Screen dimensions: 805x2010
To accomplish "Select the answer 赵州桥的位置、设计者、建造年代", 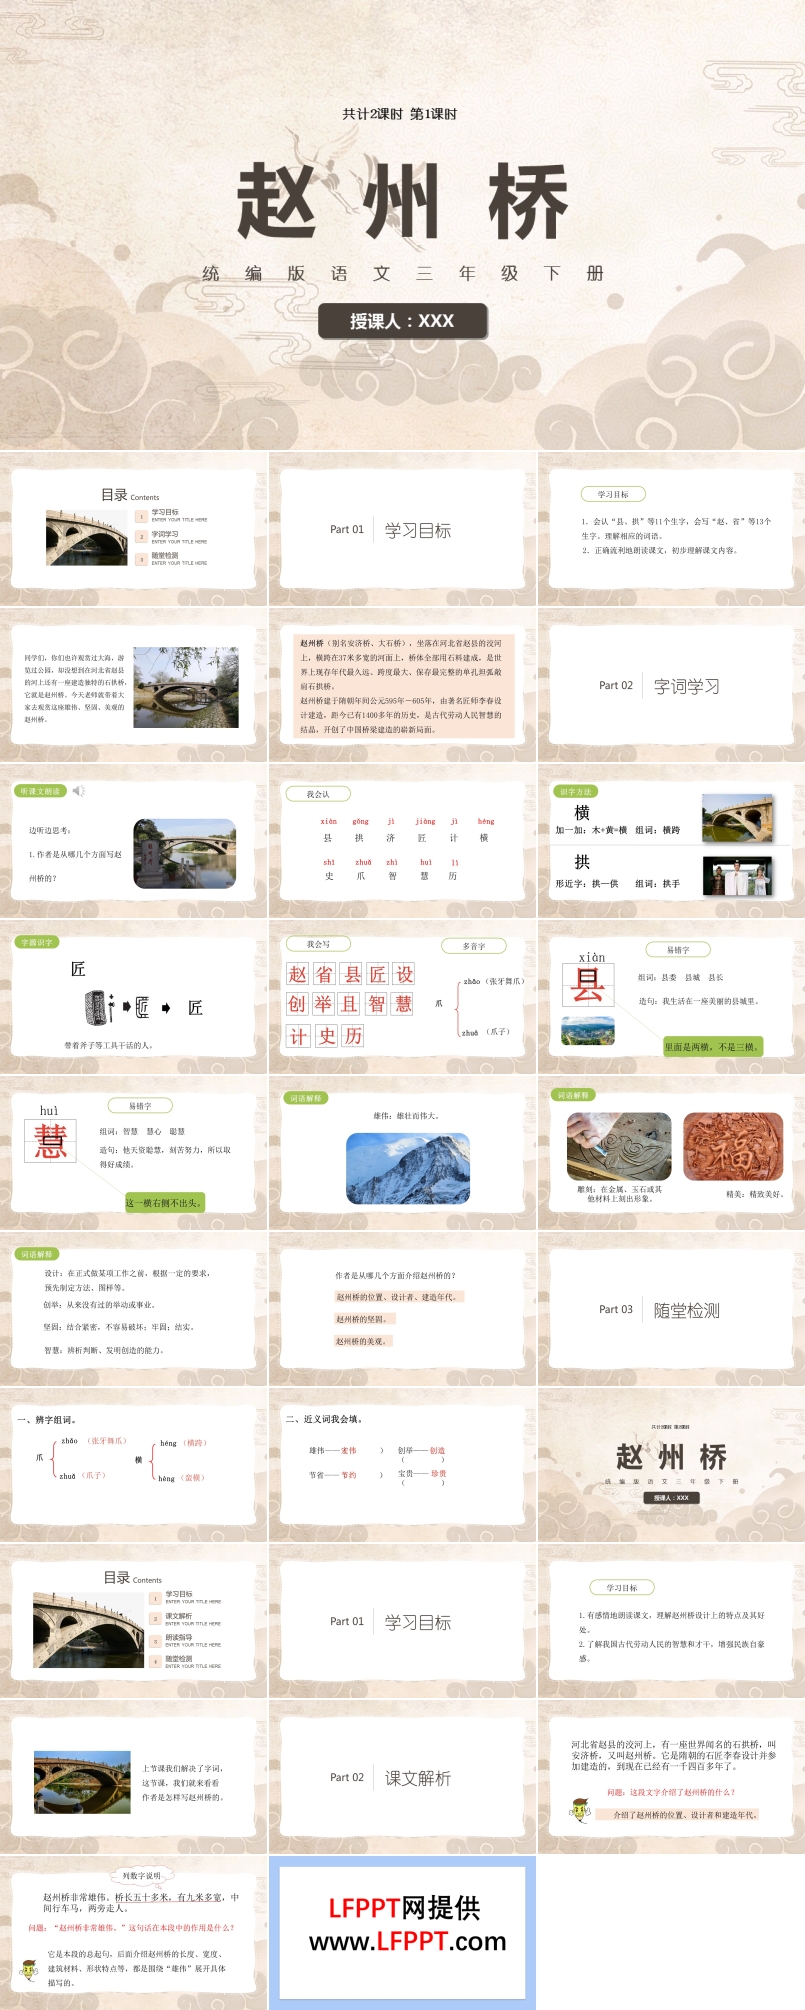I will click(x=399, y=1297).
